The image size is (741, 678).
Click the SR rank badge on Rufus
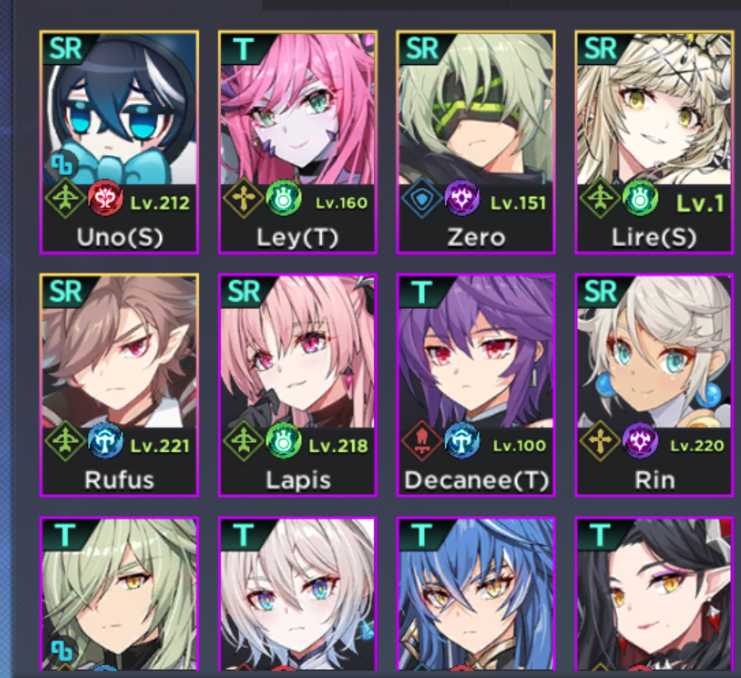click(x=66, y=292)
